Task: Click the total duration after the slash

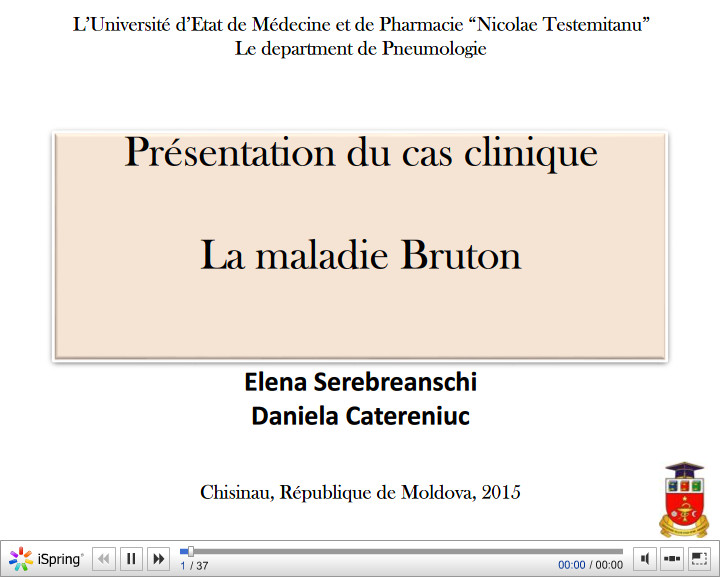Action: coord(609,565)
